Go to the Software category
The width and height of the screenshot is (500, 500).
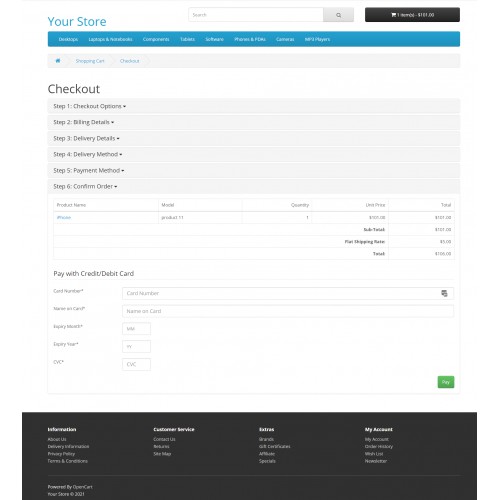pyautogui.click(x=214, y=39)
